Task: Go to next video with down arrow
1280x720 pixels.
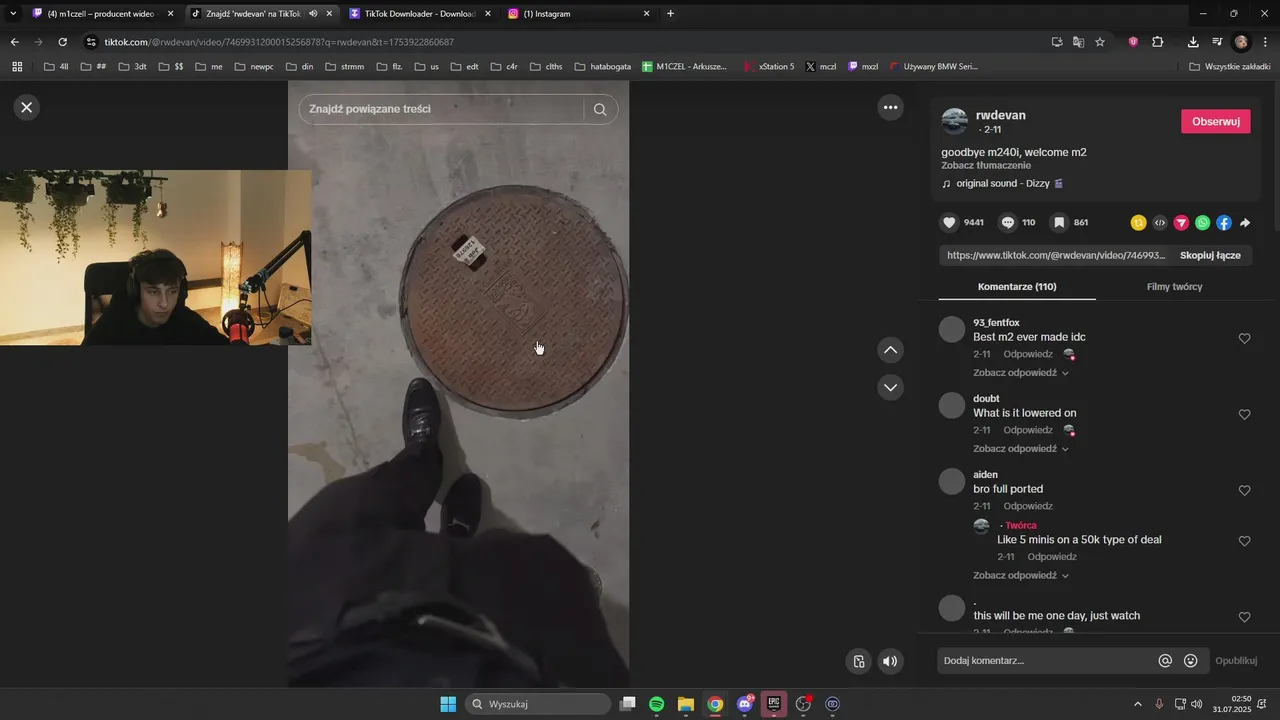Action: [x=890, y=387]
